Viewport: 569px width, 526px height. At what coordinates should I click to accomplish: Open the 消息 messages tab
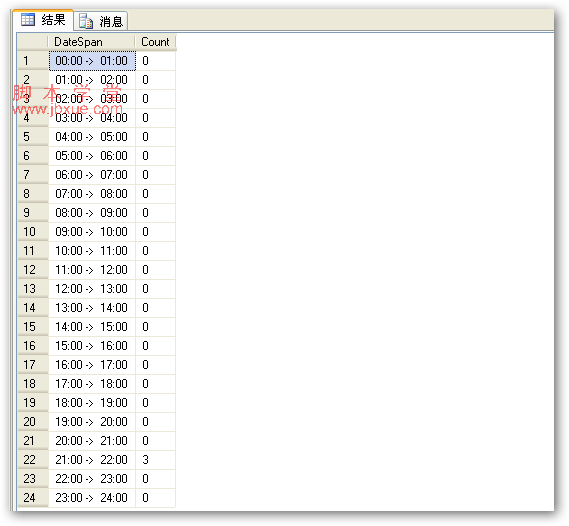tap(101, 21)
